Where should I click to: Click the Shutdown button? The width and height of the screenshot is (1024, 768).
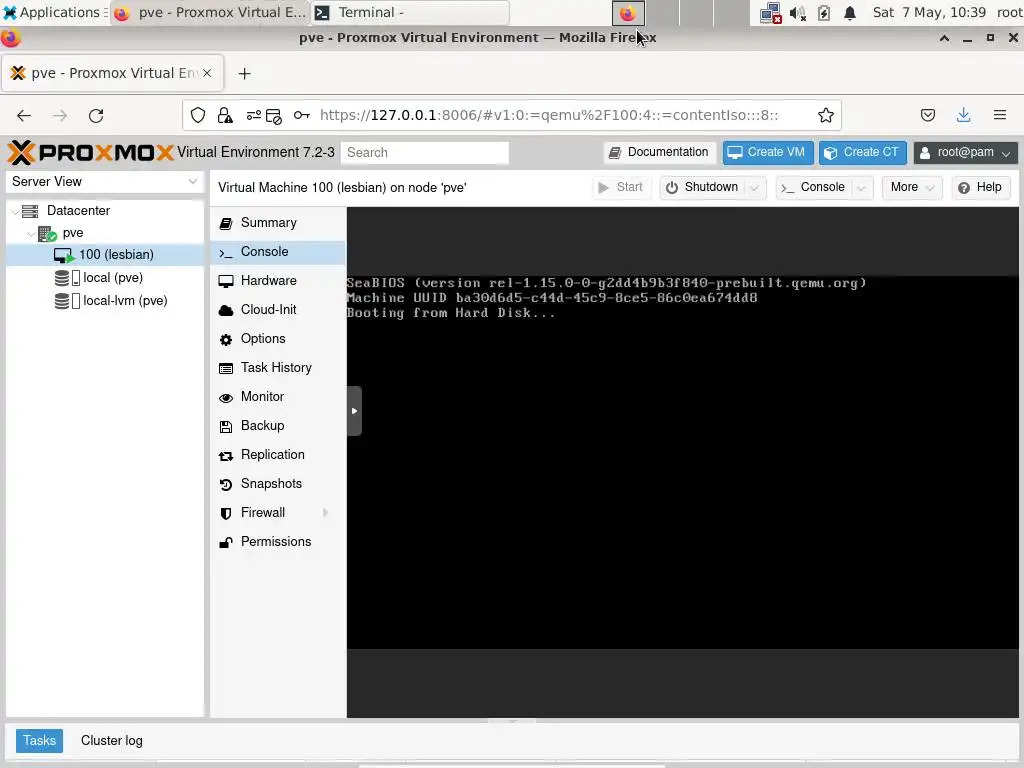pyautogui.click(x=702, y=187)
